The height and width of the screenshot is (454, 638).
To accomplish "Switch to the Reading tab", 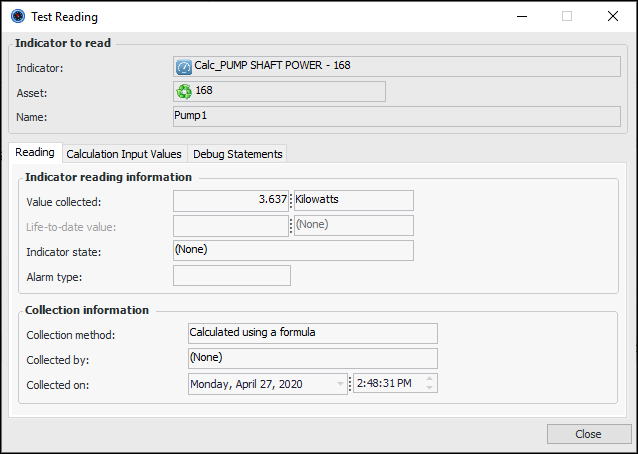I will pyautogui.click(x=35, y=153).
